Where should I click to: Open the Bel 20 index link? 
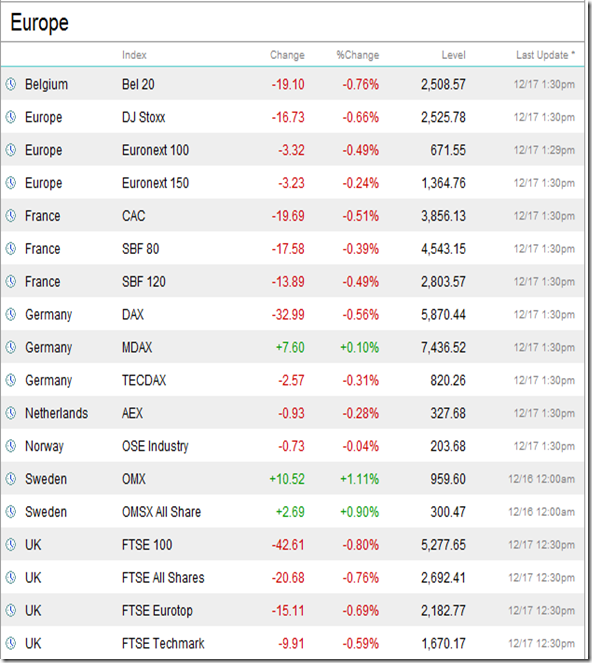(138, 84)
